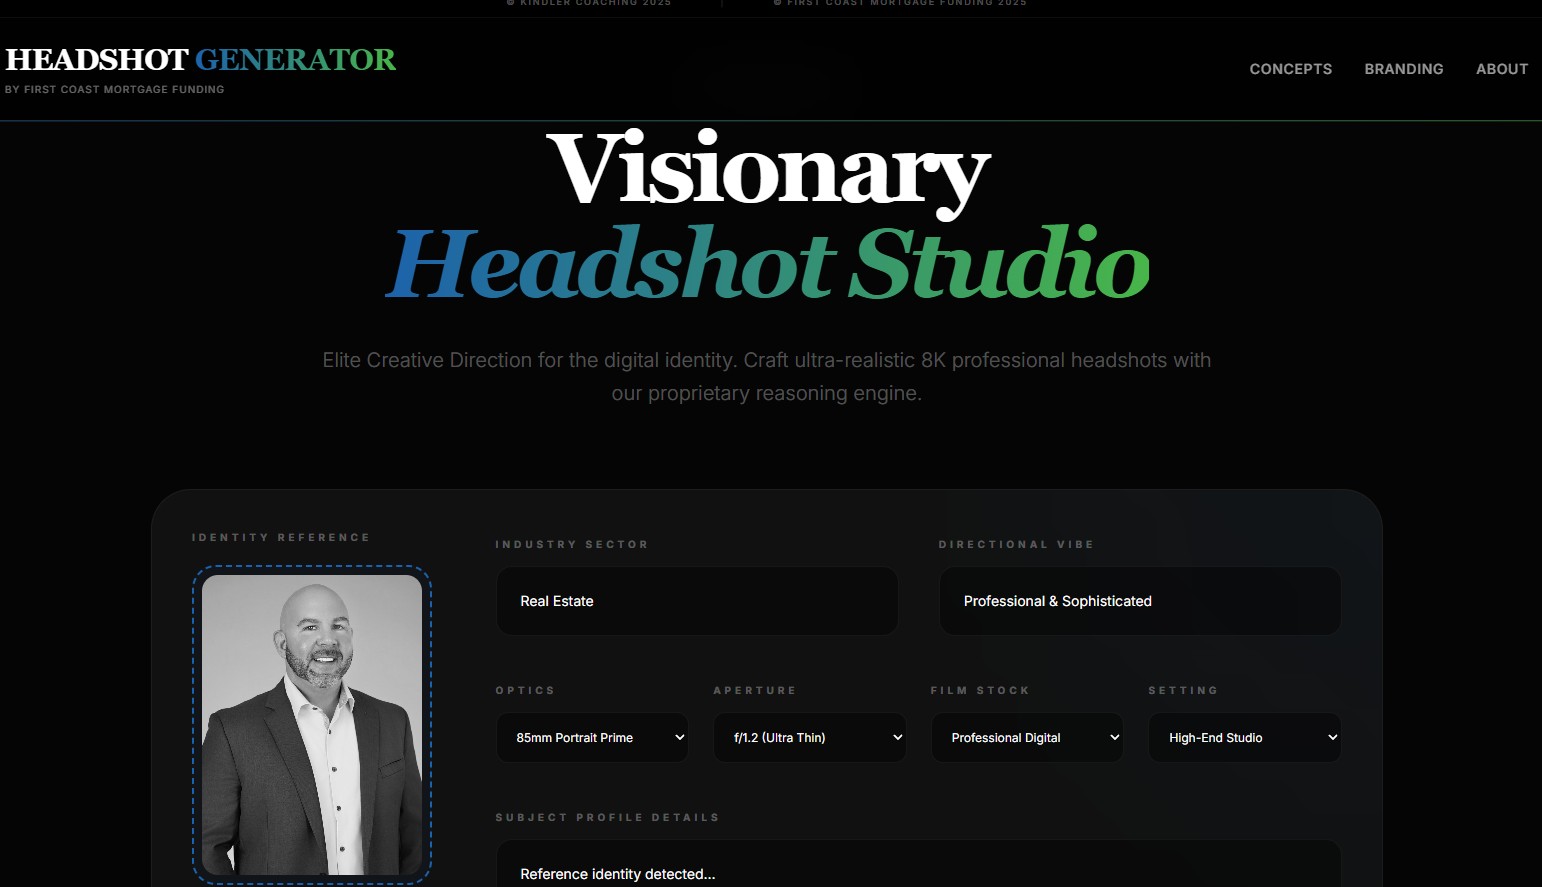Click the 'BY FIRST COAST MORTGAGE FUNDING' tagline
Image resolution: width=1542 pixels, height=887 pixels.
pos(115,90)
